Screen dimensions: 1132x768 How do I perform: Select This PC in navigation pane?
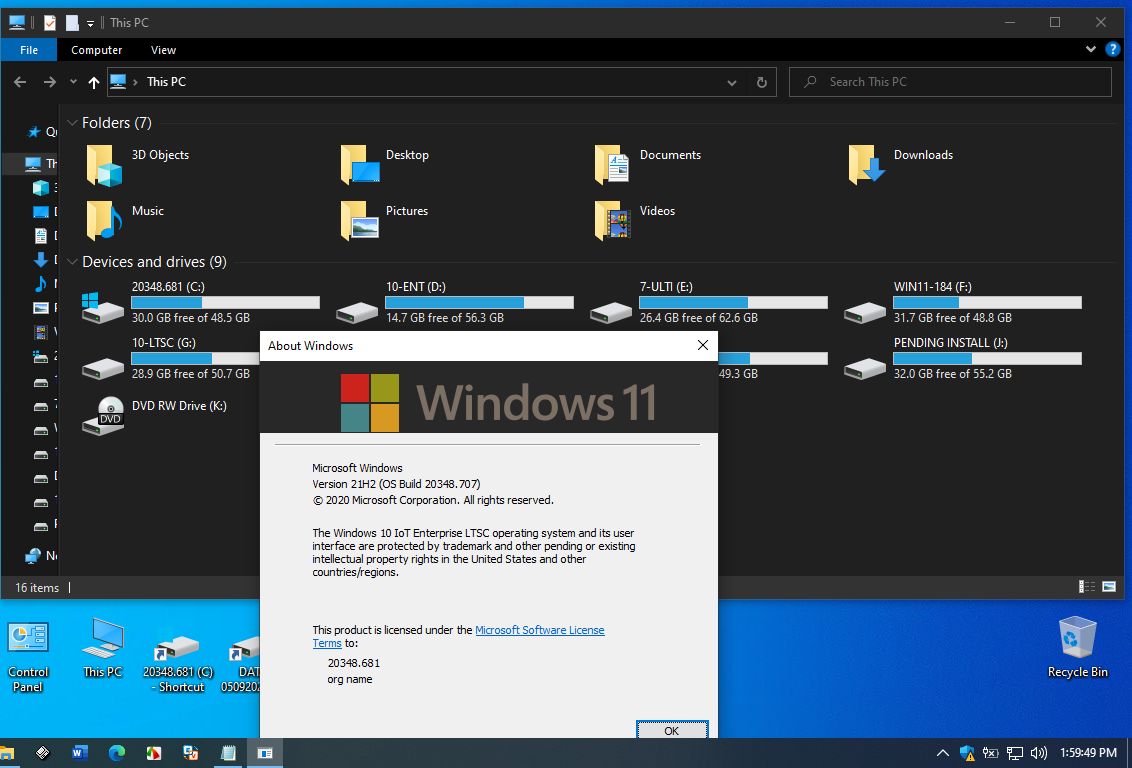tap(33, 164)
